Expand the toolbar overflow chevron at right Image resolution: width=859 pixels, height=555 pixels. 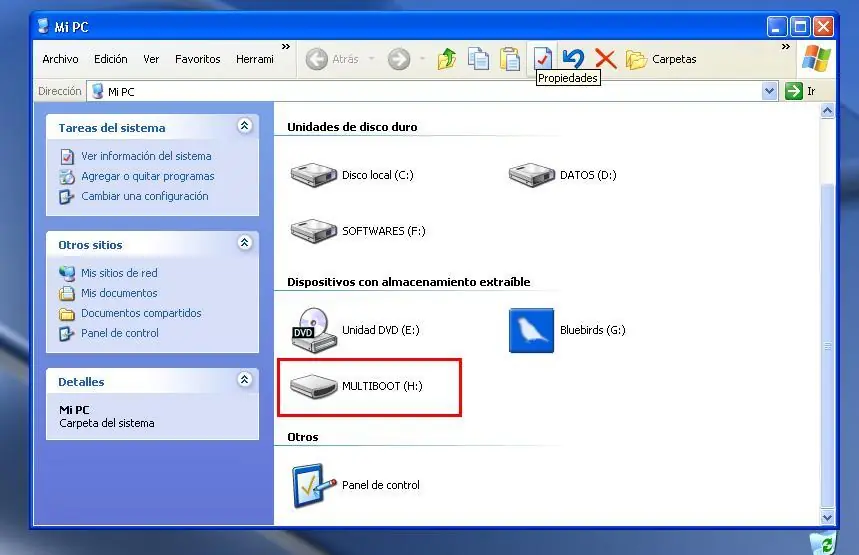pyautogui.click(x=786, y=47)
